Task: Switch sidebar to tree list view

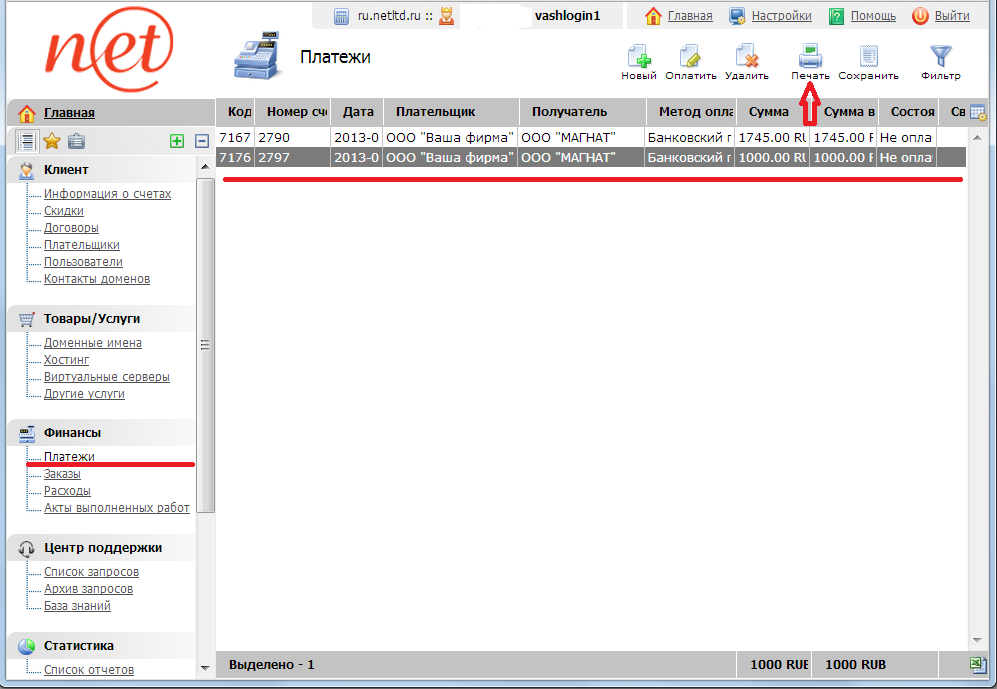Action: pos(27,141)
